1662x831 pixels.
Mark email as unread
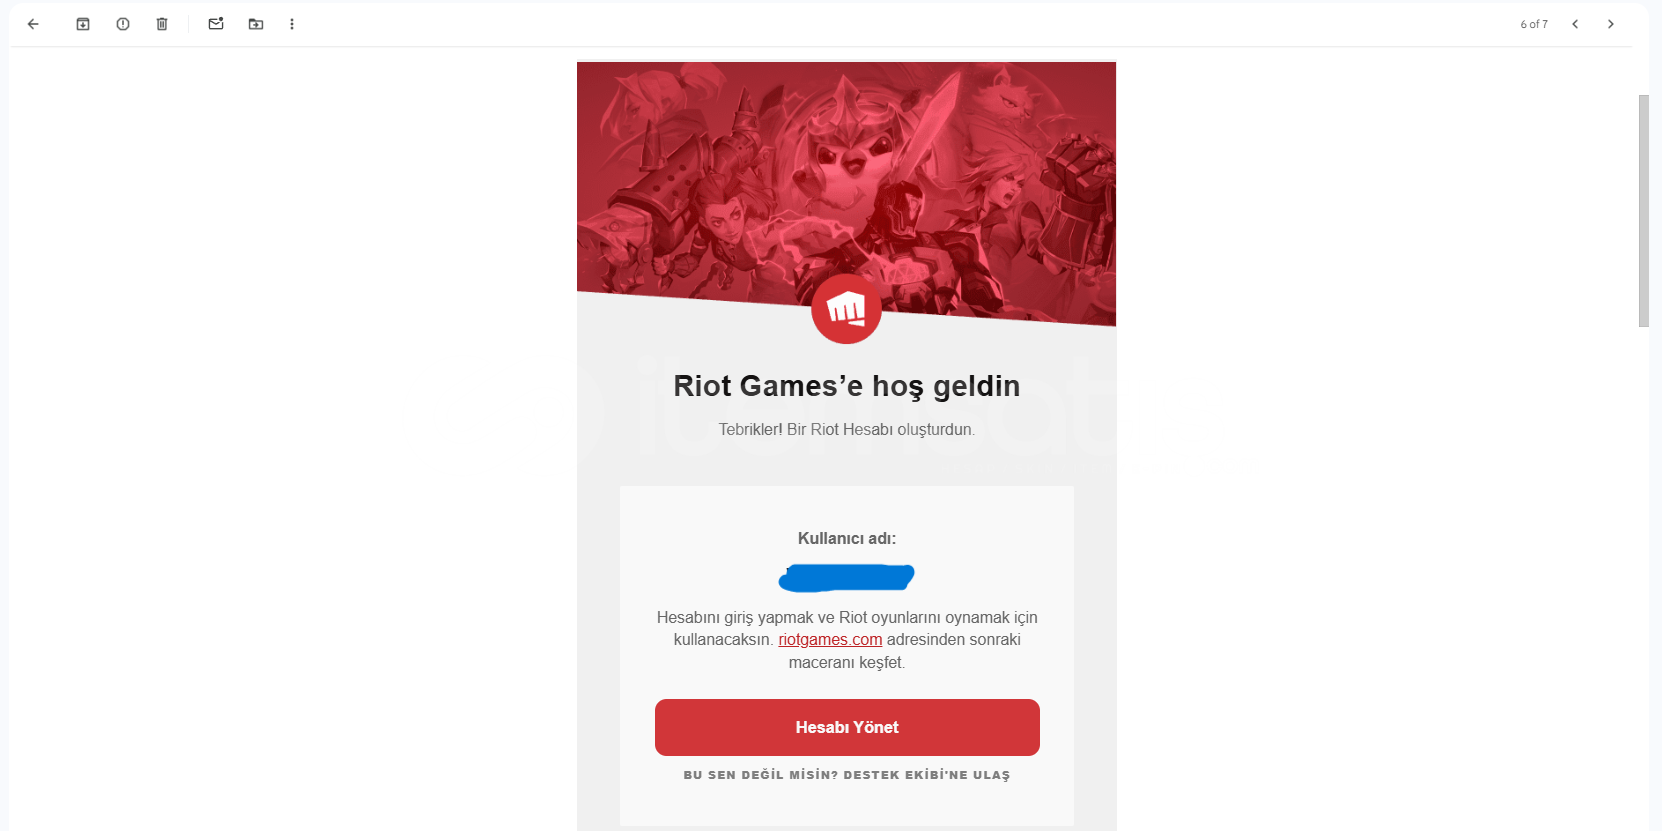click(216, 24)
